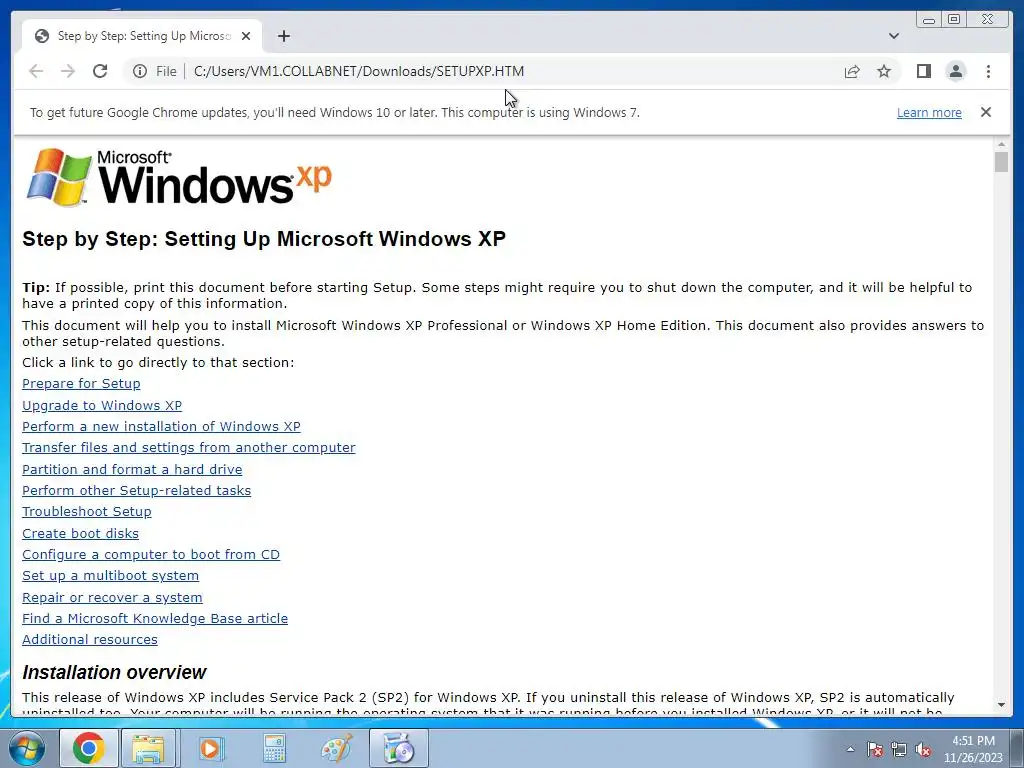Open Prepare for Setup link
The image size is (1024, 768).
(x=81, y=383)
